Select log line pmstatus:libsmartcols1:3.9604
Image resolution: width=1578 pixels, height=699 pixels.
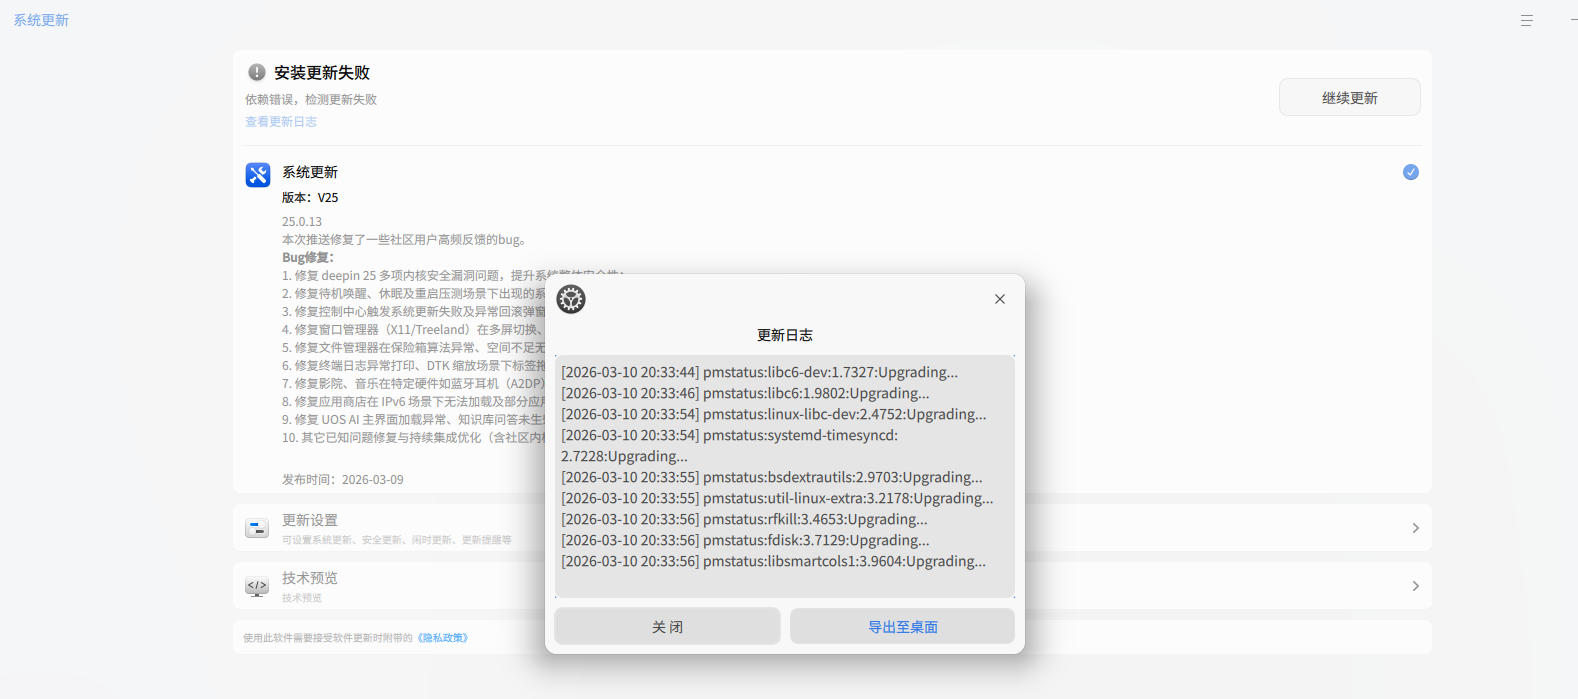(774, 561)
